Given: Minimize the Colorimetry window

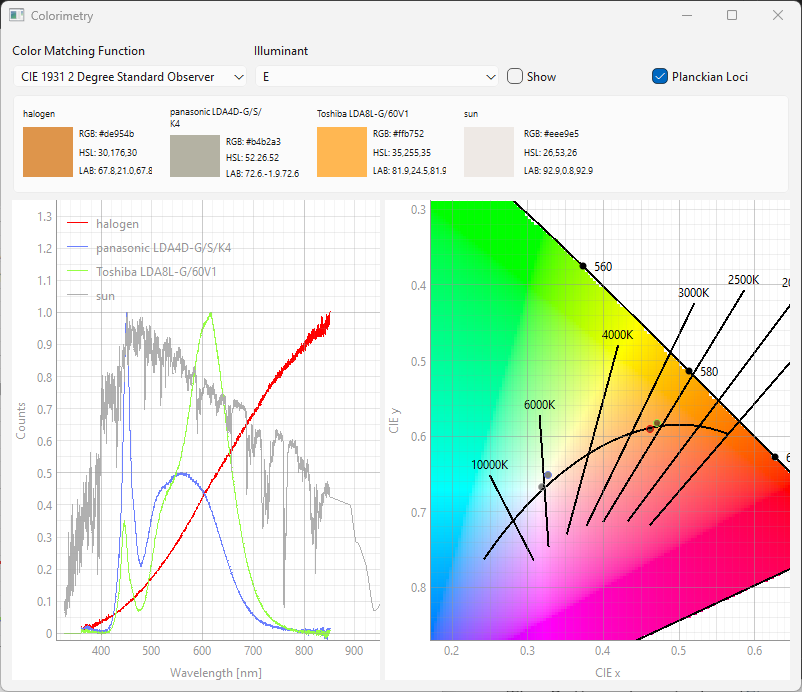Looking at the screenshot, I should pos(686,16).
